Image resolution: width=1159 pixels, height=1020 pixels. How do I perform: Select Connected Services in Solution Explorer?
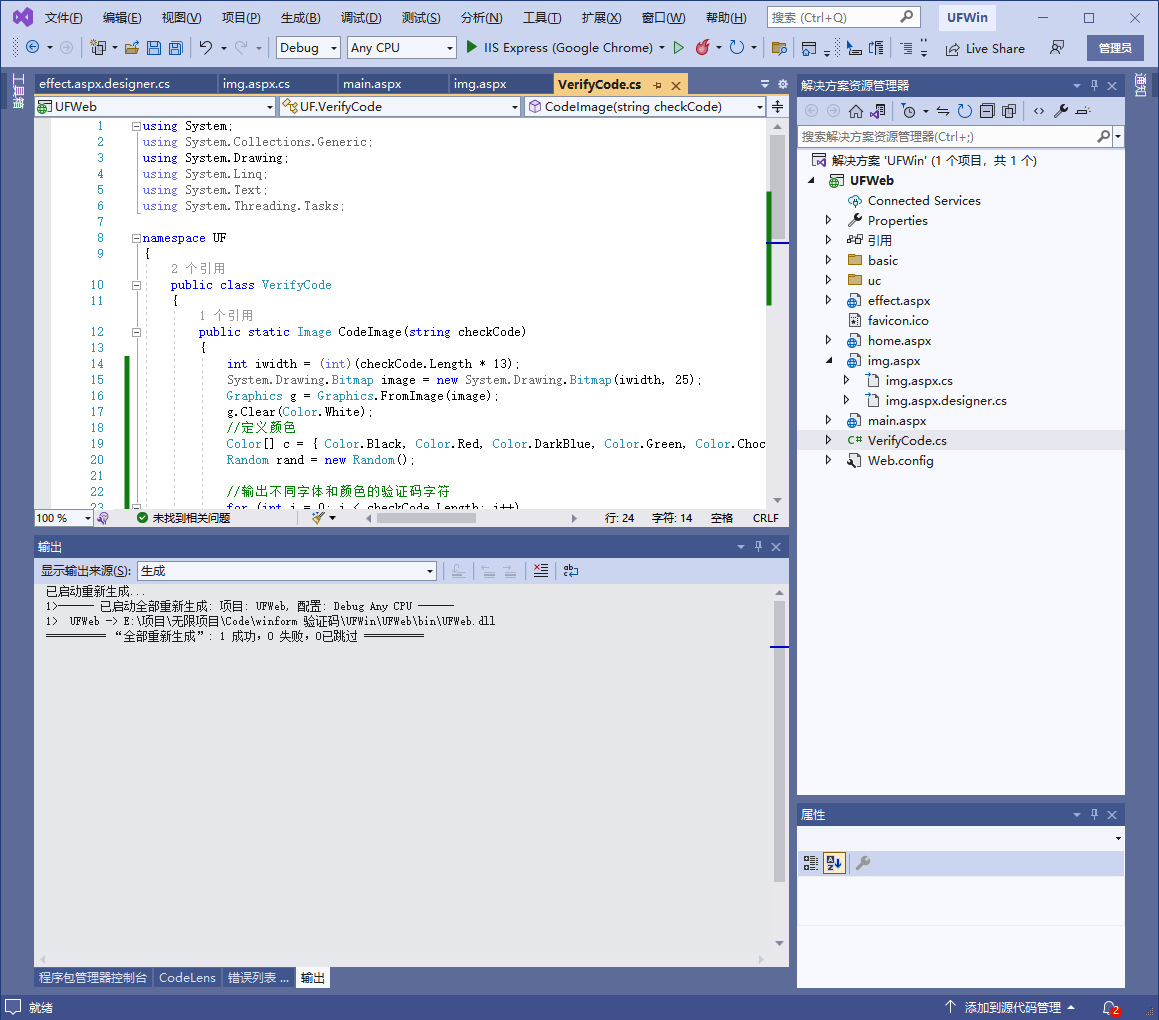point(924,200)
